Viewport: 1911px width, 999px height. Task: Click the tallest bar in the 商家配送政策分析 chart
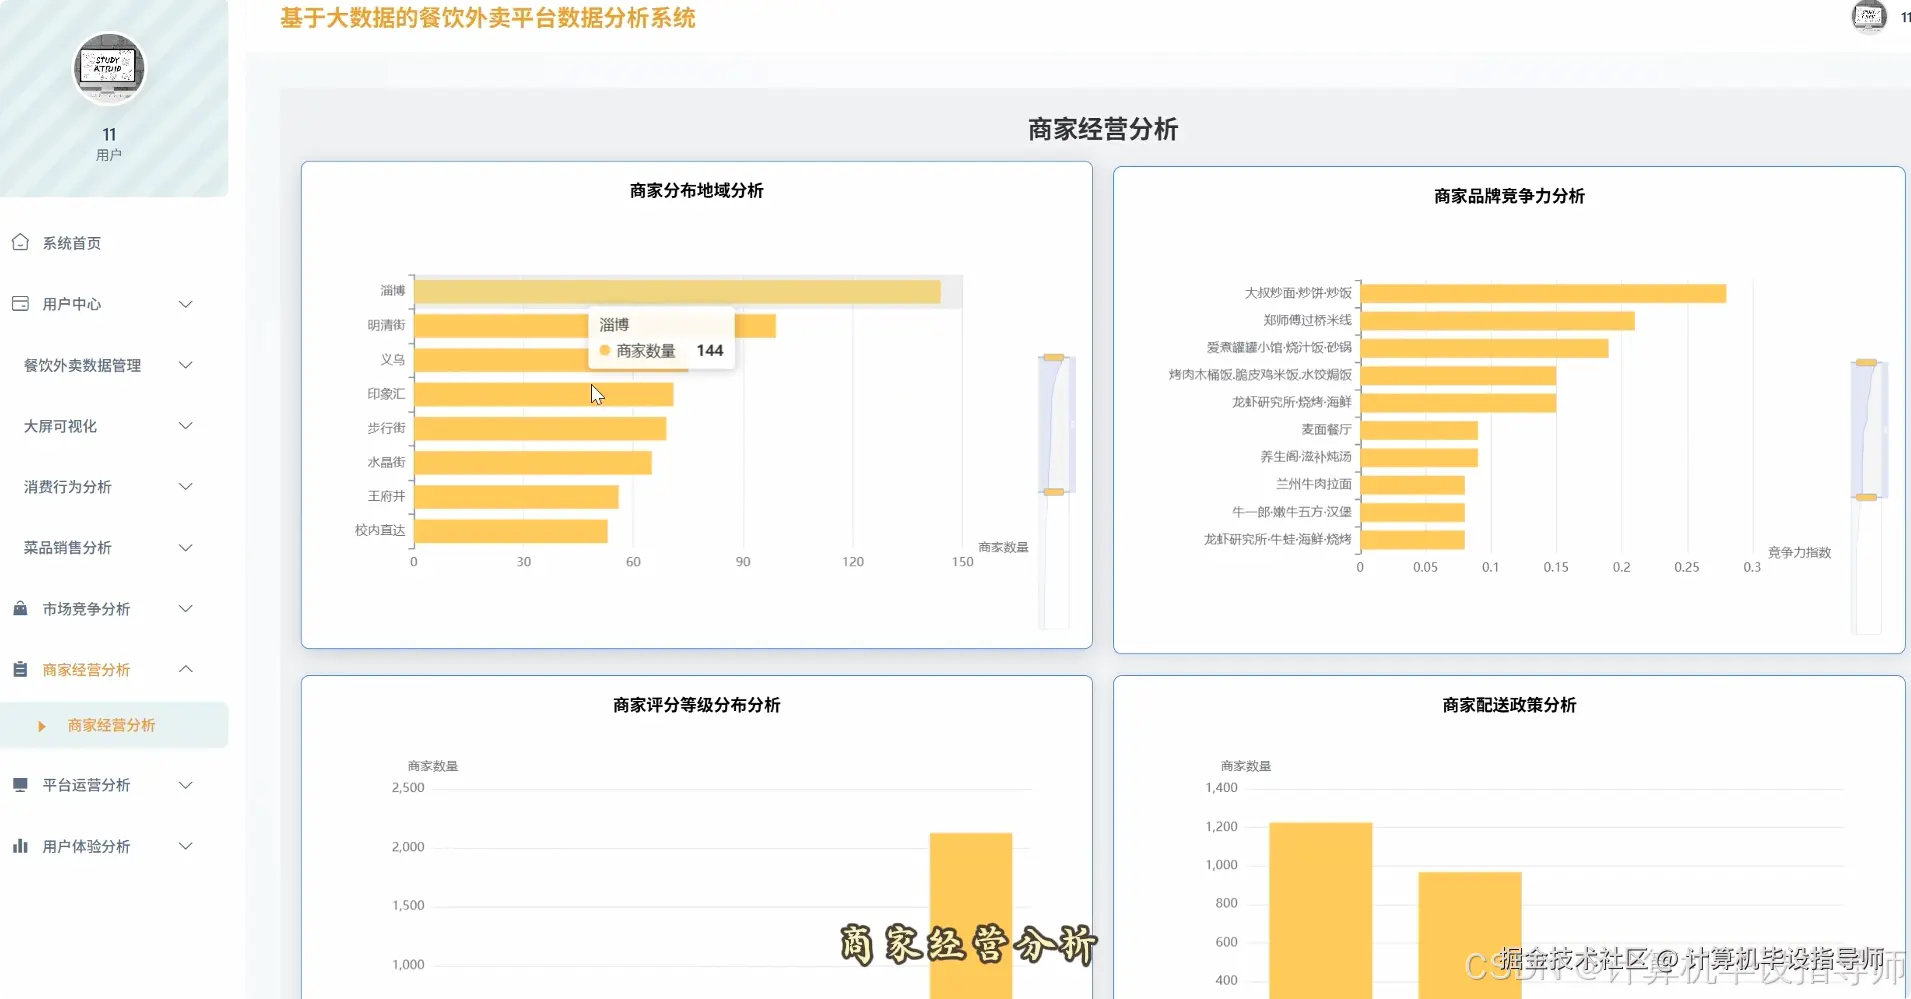1320,910
